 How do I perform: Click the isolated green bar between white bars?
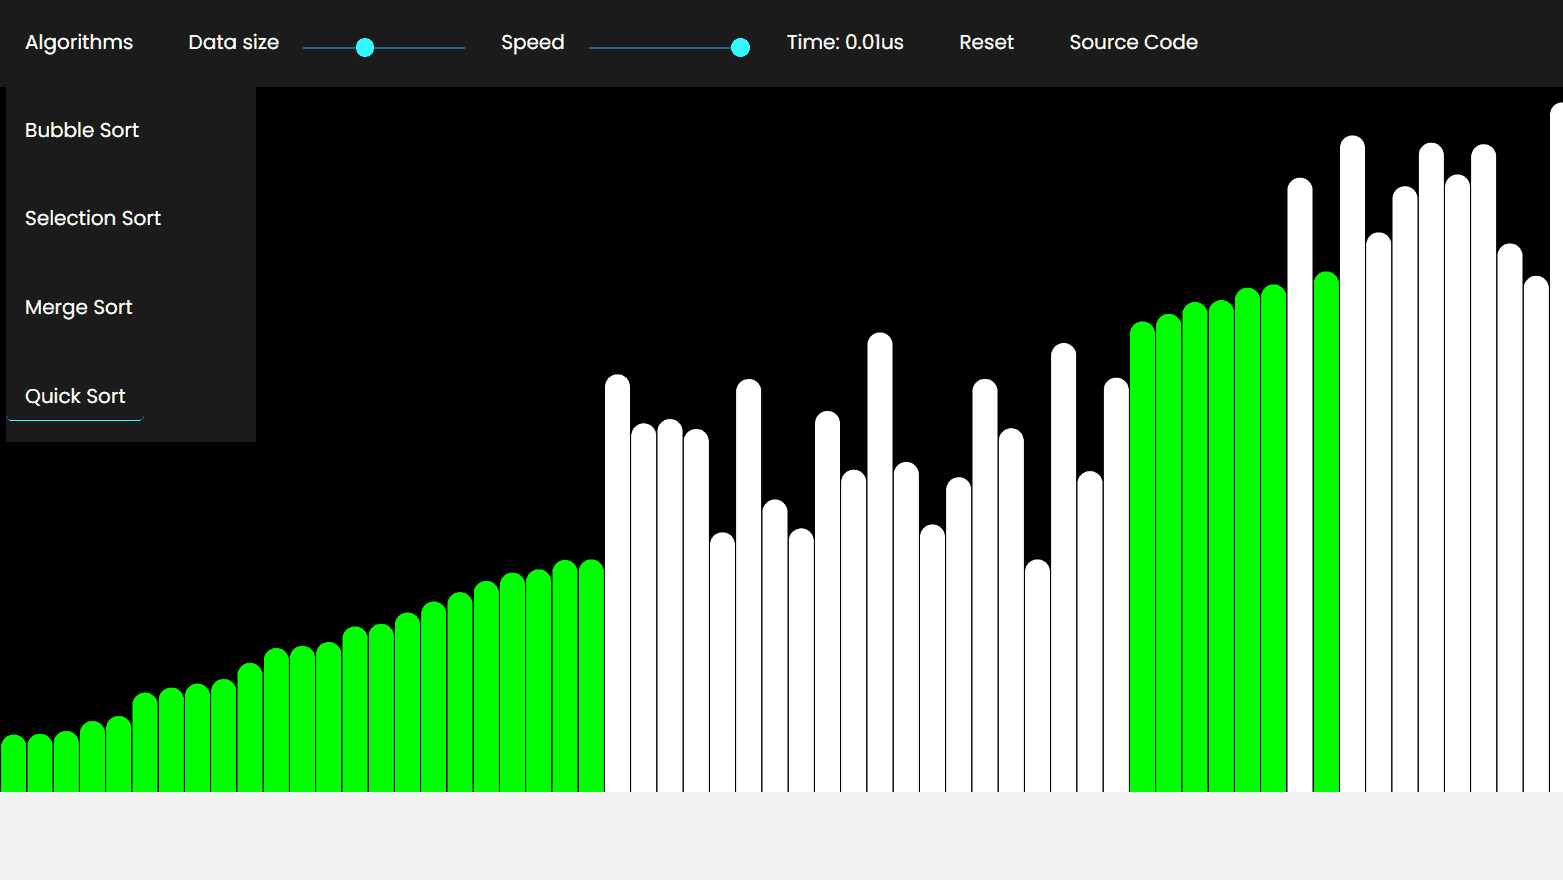point(1326,530)
